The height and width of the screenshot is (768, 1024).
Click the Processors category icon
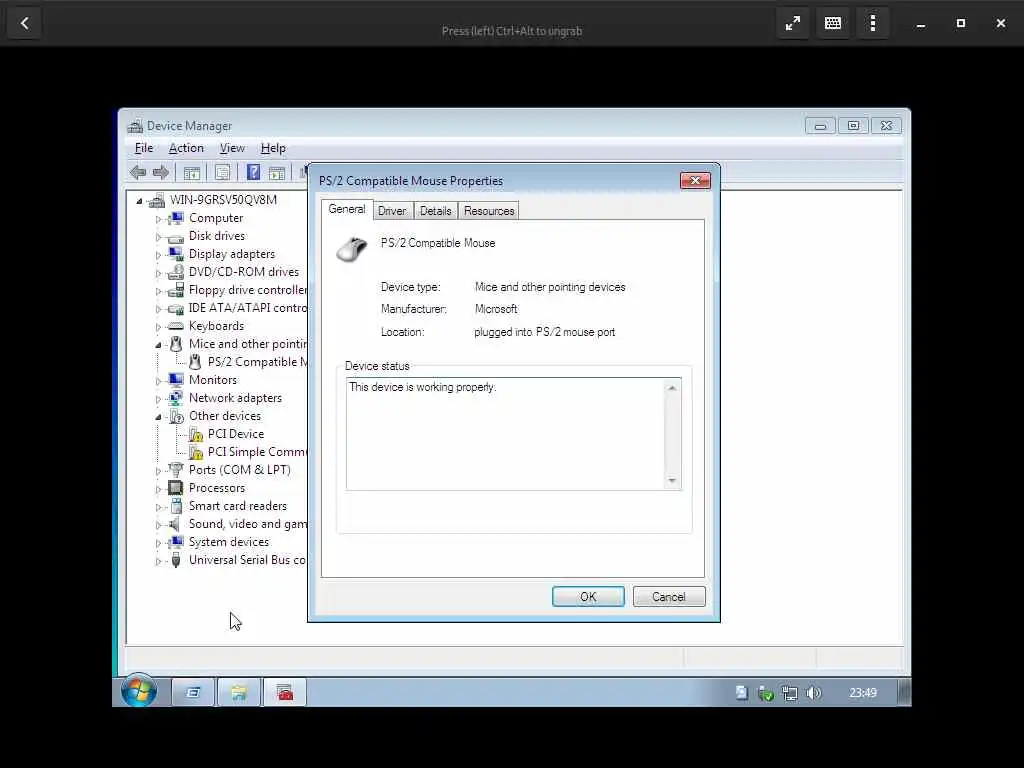(176, 488)
